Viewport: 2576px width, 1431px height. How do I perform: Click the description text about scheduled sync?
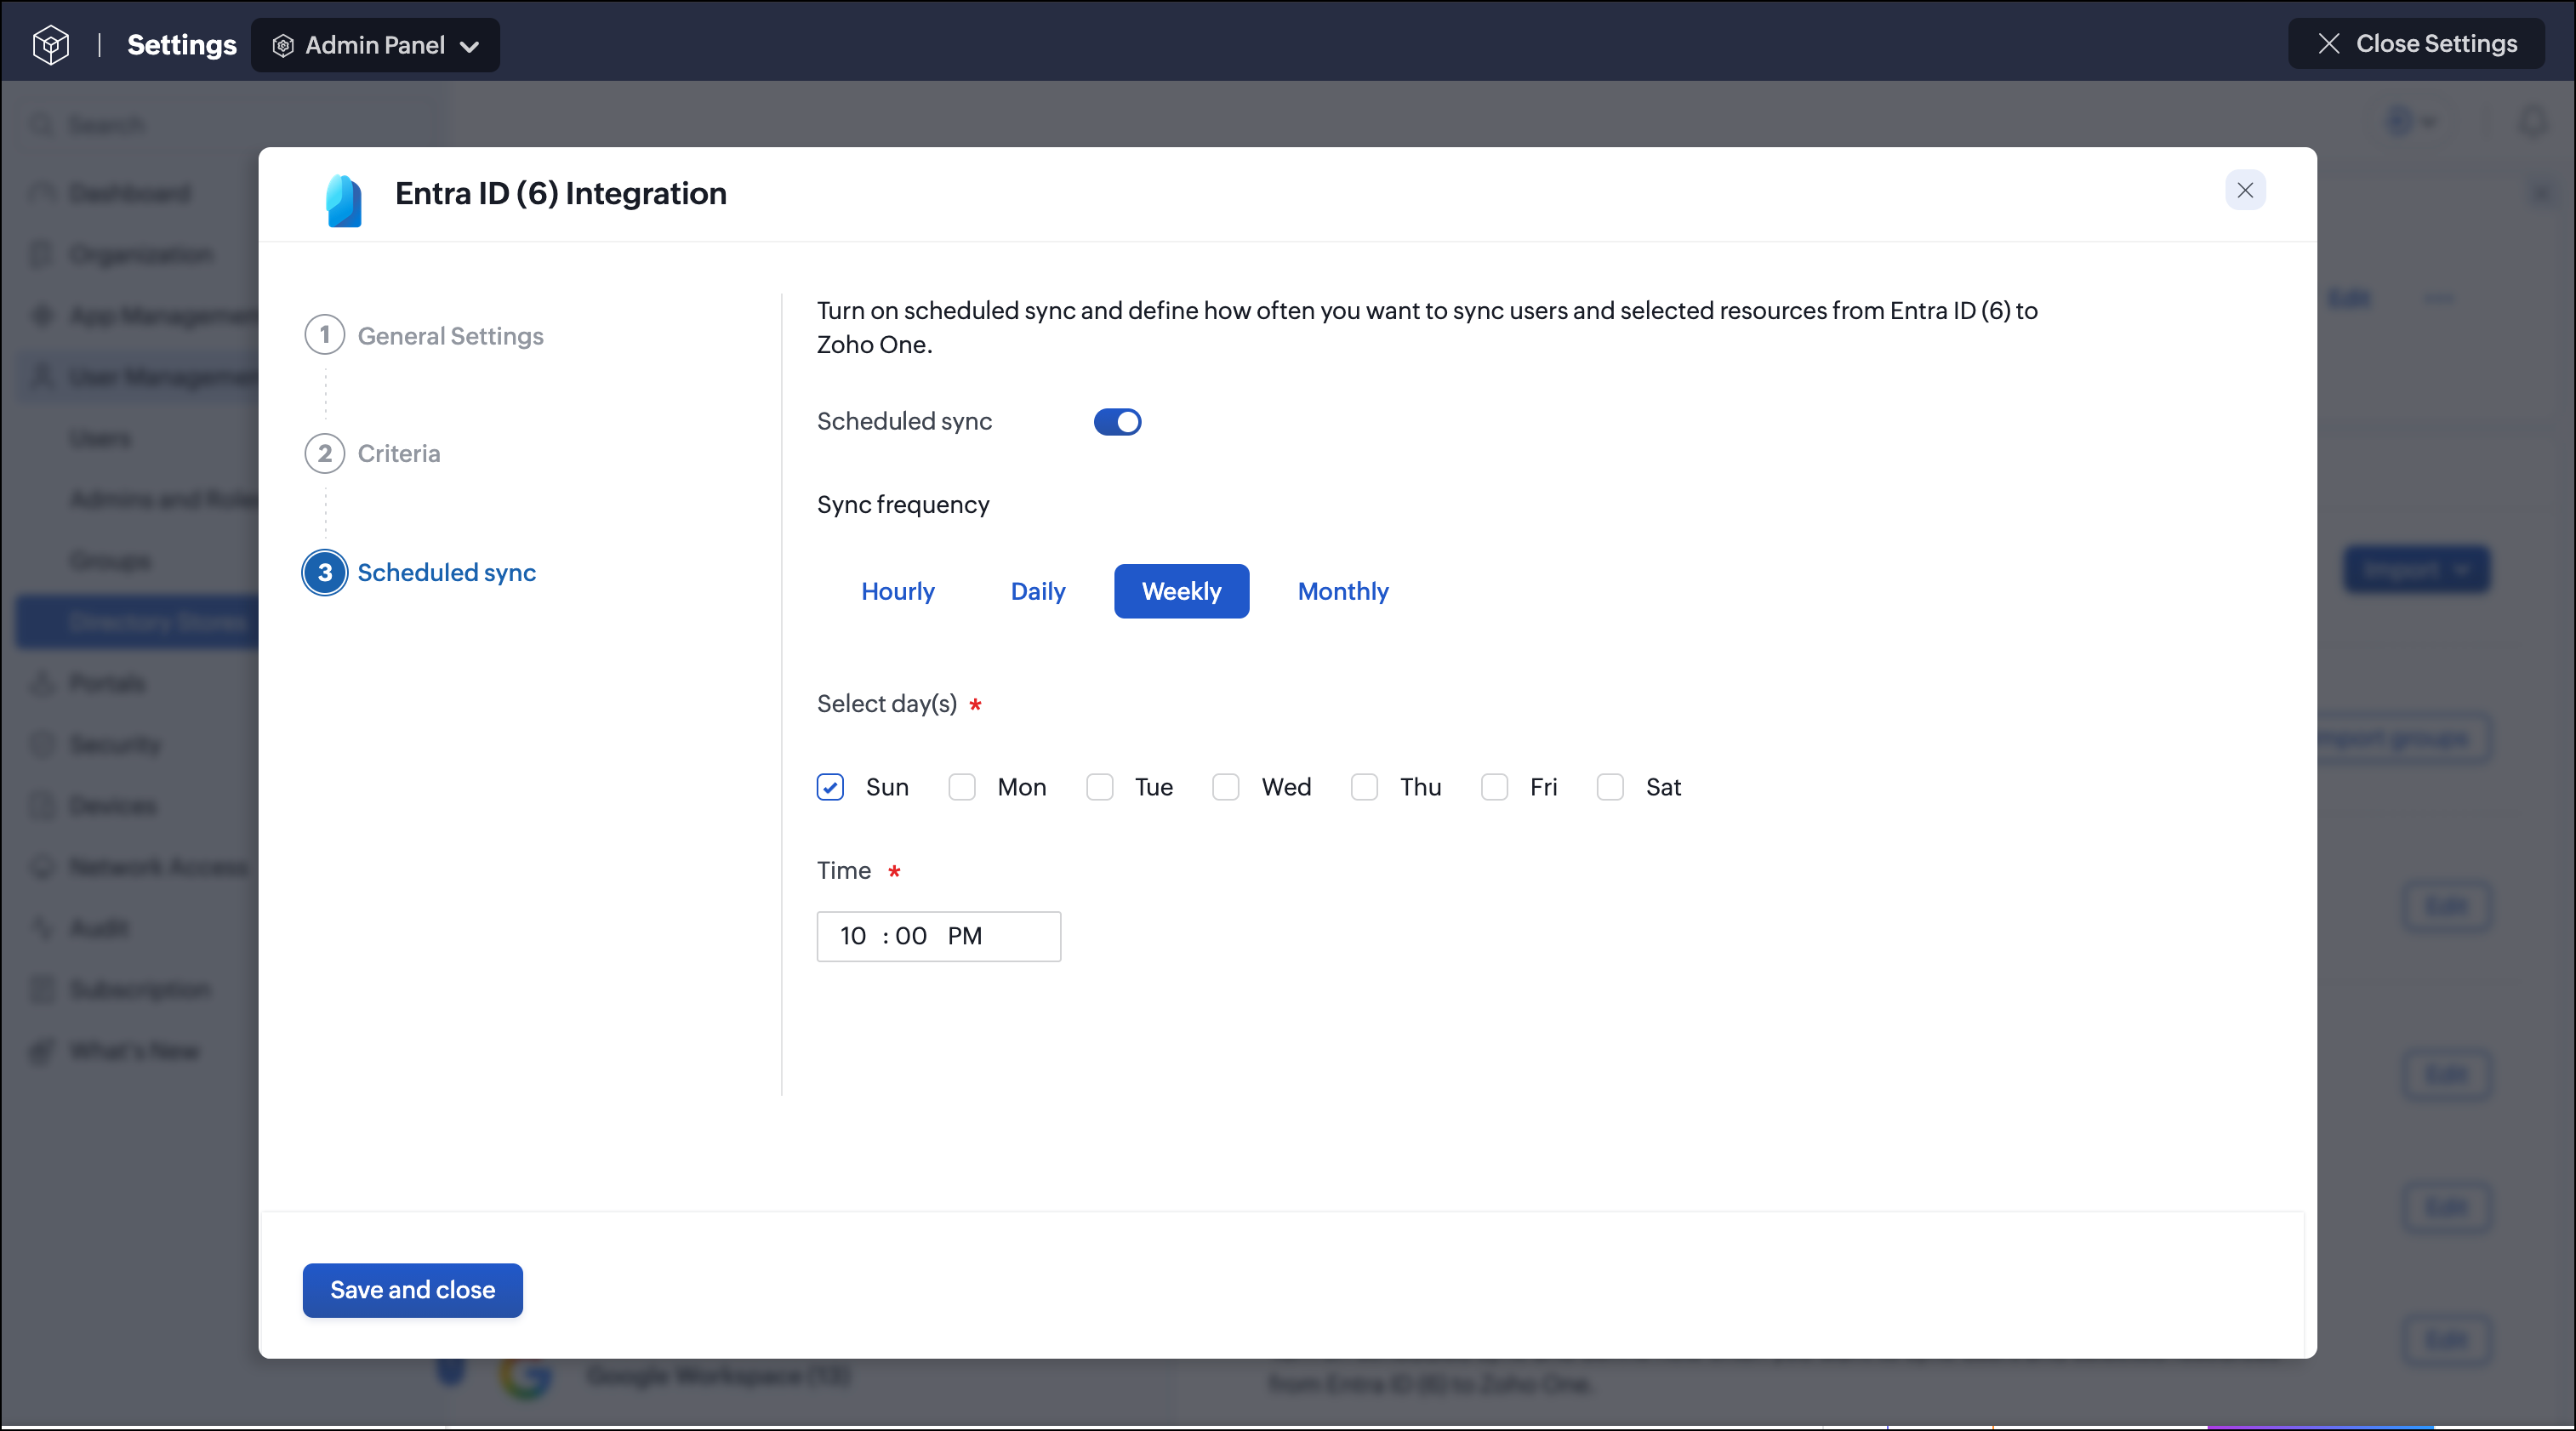[x=1427, y=327]
